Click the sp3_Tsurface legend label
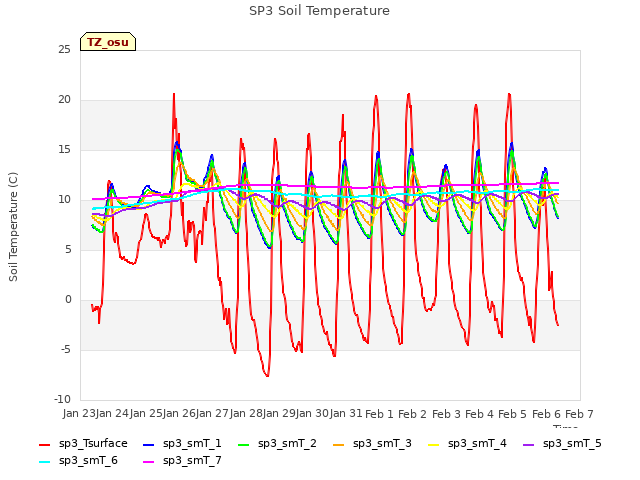640x480 pixels. point(93,443)
